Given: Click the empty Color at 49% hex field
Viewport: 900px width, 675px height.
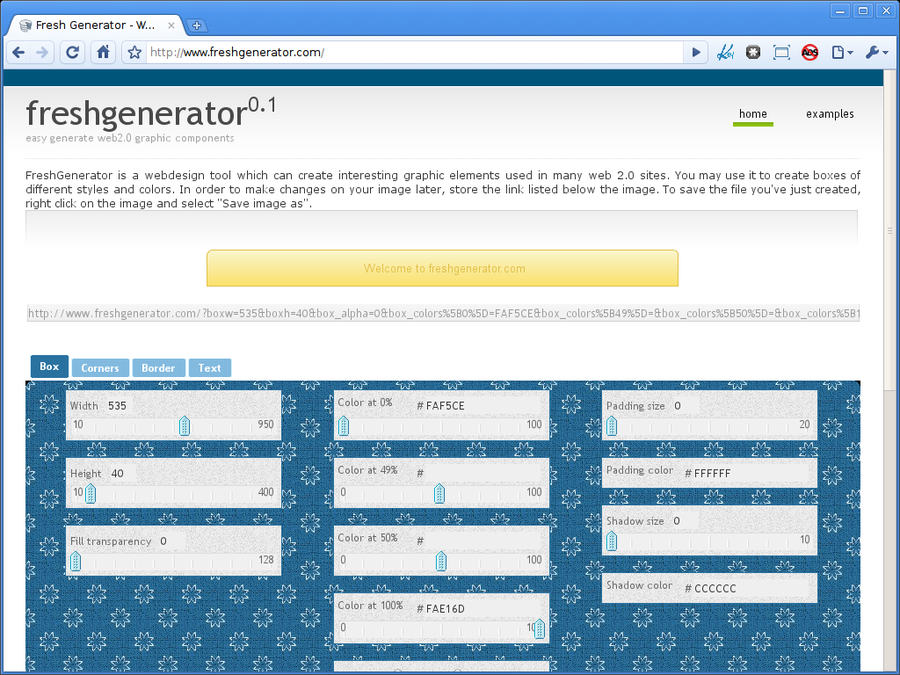Looking at the screenshot, I should pyautogui.click(x=484, y=474).
